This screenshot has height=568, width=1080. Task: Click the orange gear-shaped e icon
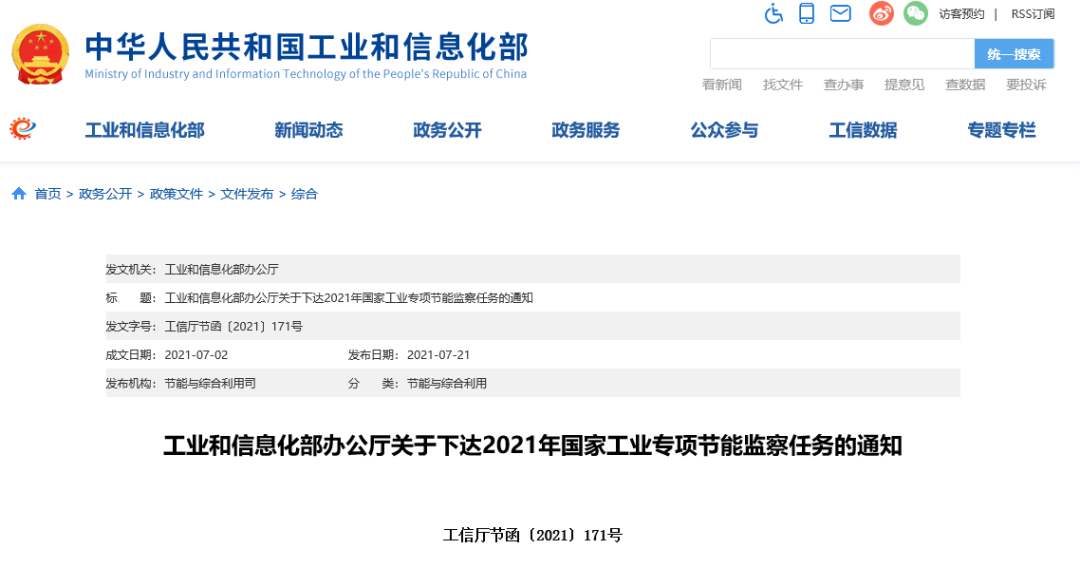23,128
